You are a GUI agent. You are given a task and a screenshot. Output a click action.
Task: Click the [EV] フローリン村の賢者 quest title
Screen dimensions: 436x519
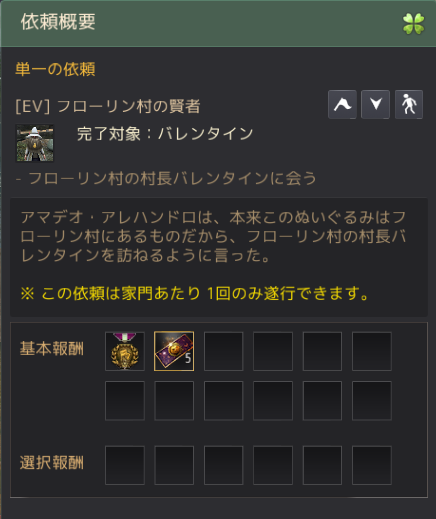pos(108,106)
